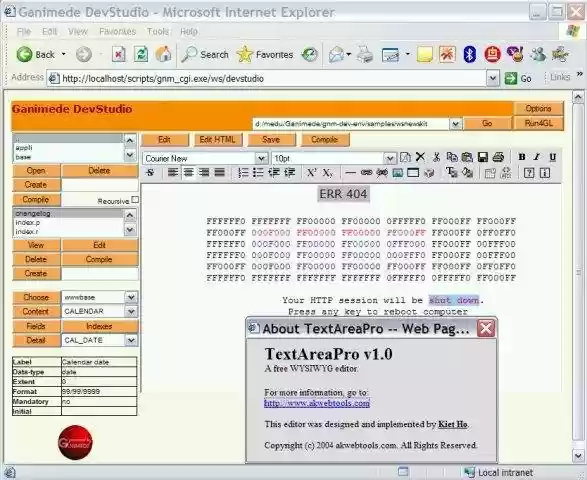Click the Kiet Ho author link
587x480 pixels.
tap(453, 424)
